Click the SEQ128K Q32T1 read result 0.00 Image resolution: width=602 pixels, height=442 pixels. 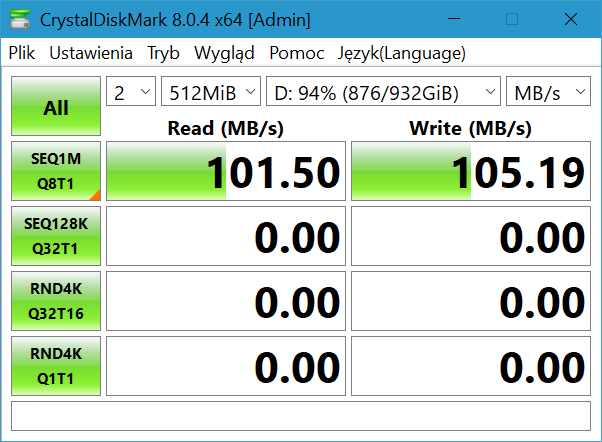[x=226, y=236]
